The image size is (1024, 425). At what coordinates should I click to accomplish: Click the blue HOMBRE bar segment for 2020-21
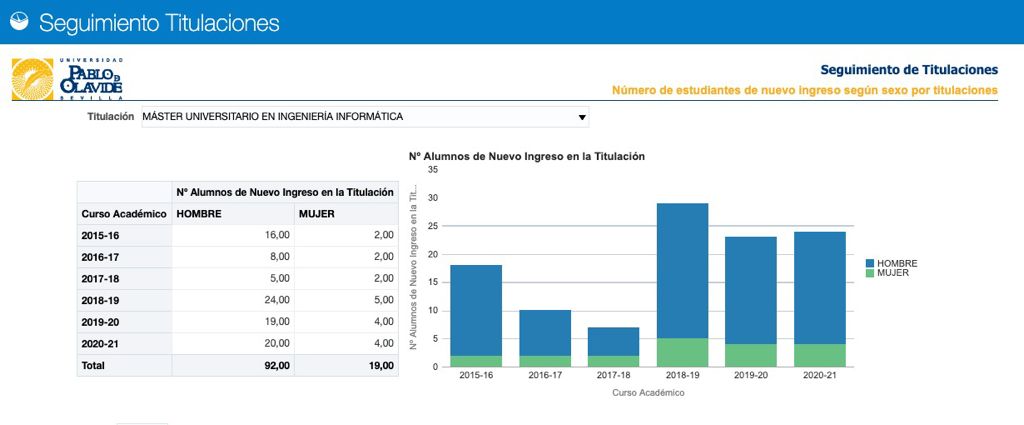click(820, 288)
